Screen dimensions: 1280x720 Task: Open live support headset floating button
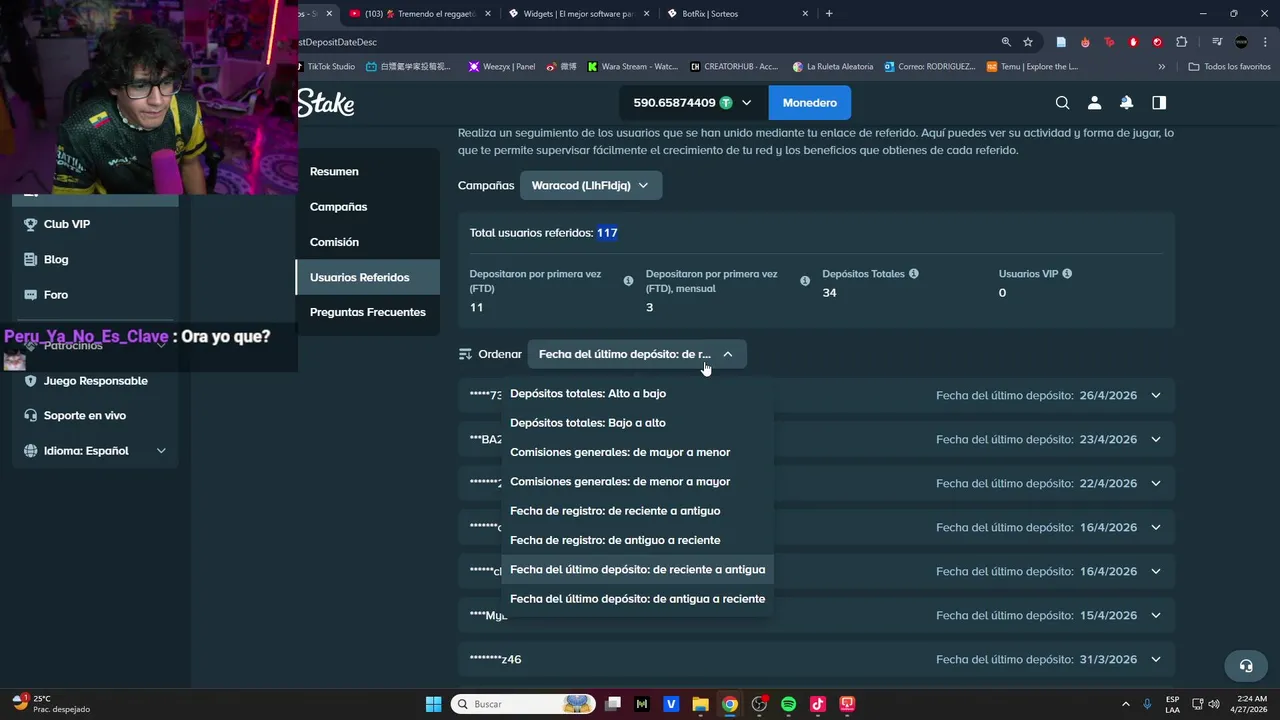tap(1246, 666)
